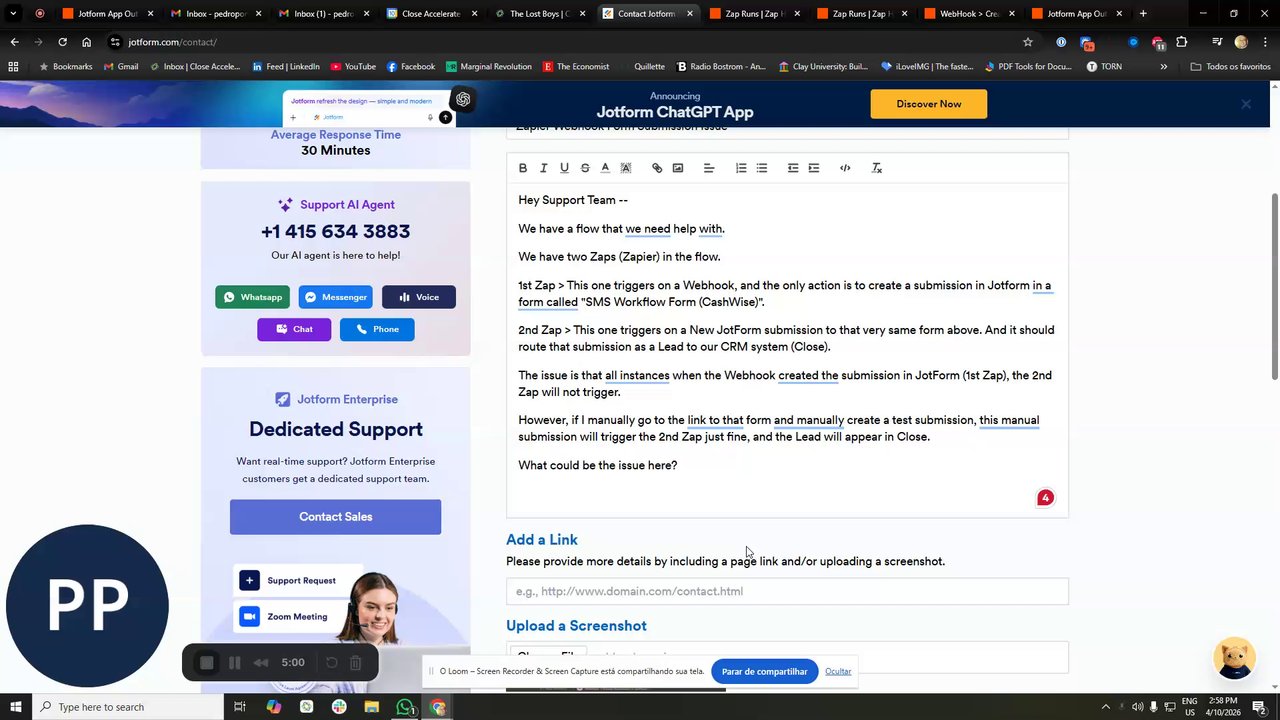Viewport: 1280px width, 720px height.
Task: Click Parar de compartilhar to stop sharing
Action: coord(764,671)
